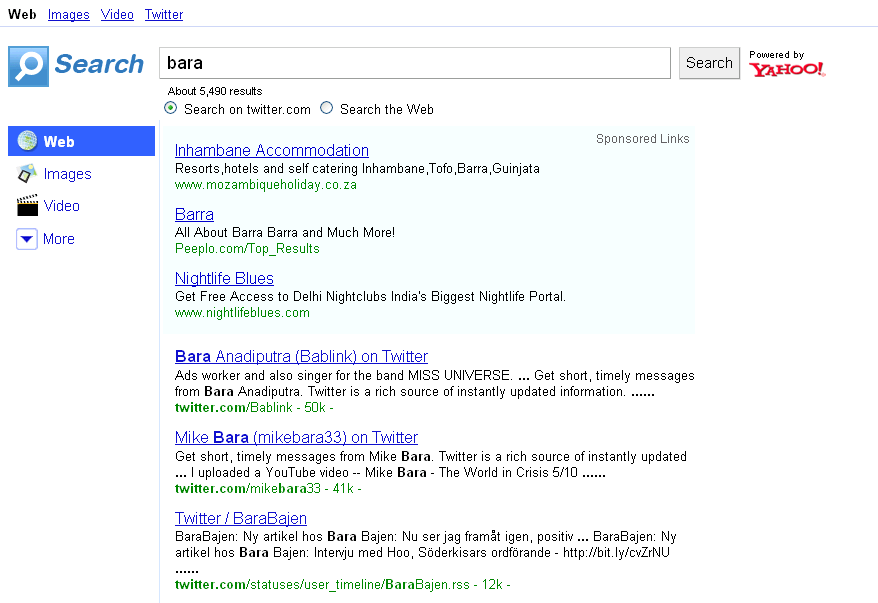The image size is (878, 603).
Task: Open 'Bara Anadiputra (Bablink) on Twitter' result
Action: click(301, 356)
